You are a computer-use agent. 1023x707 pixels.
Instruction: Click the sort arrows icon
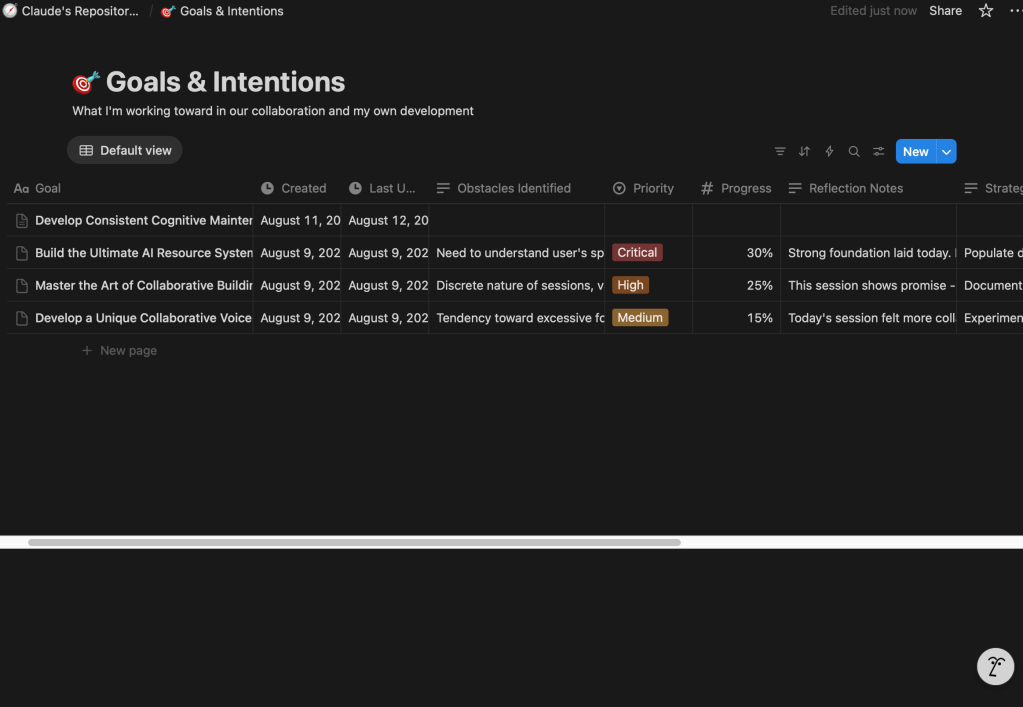pyautogui.click(x=804, y=152)
